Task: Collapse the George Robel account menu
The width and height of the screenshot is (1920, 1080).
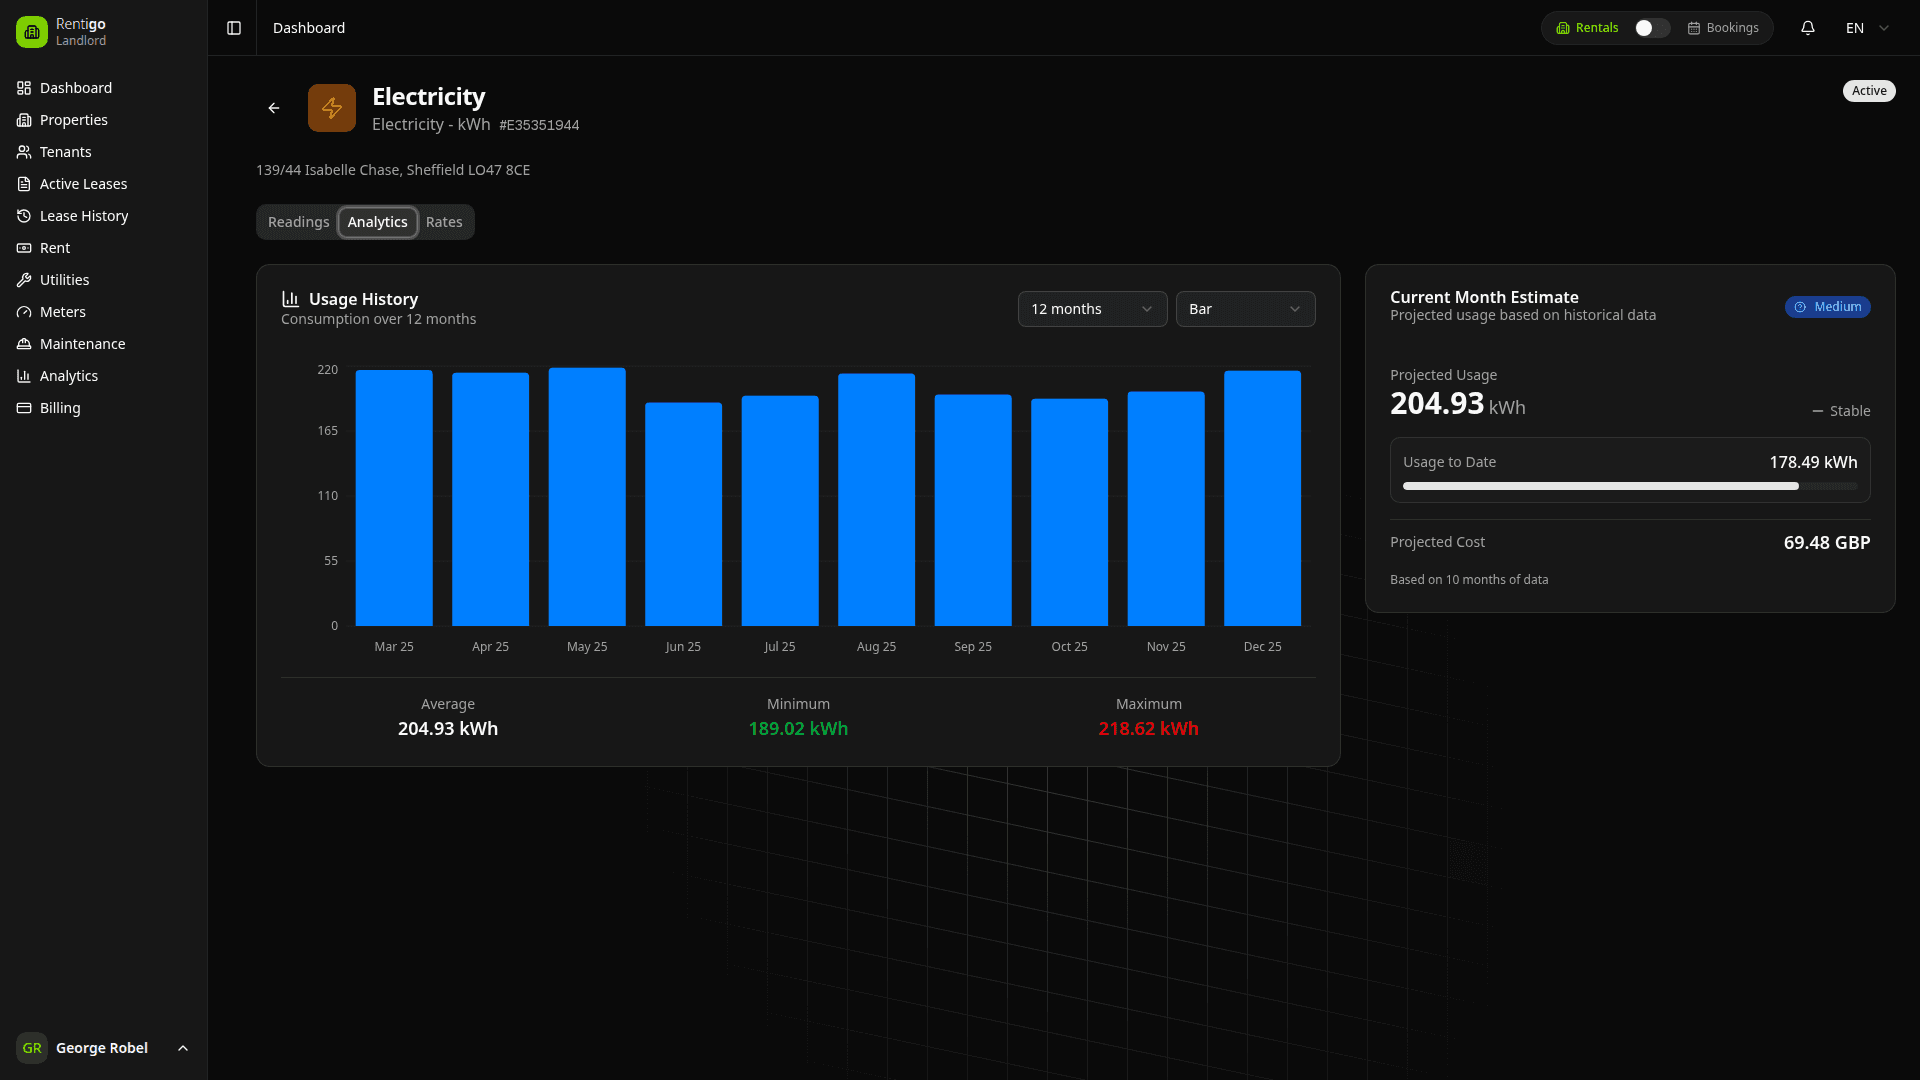Action: coord(182,1048)
